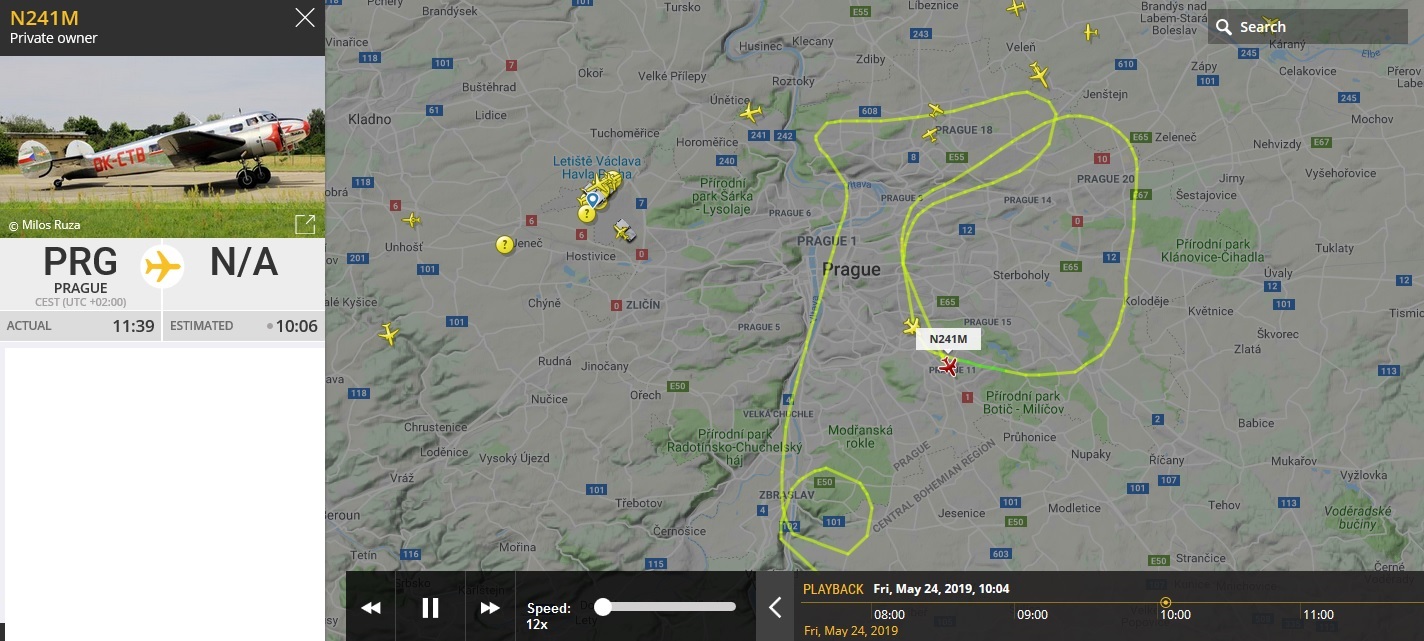Adjust the playback speed slider handle

point(603,606)
